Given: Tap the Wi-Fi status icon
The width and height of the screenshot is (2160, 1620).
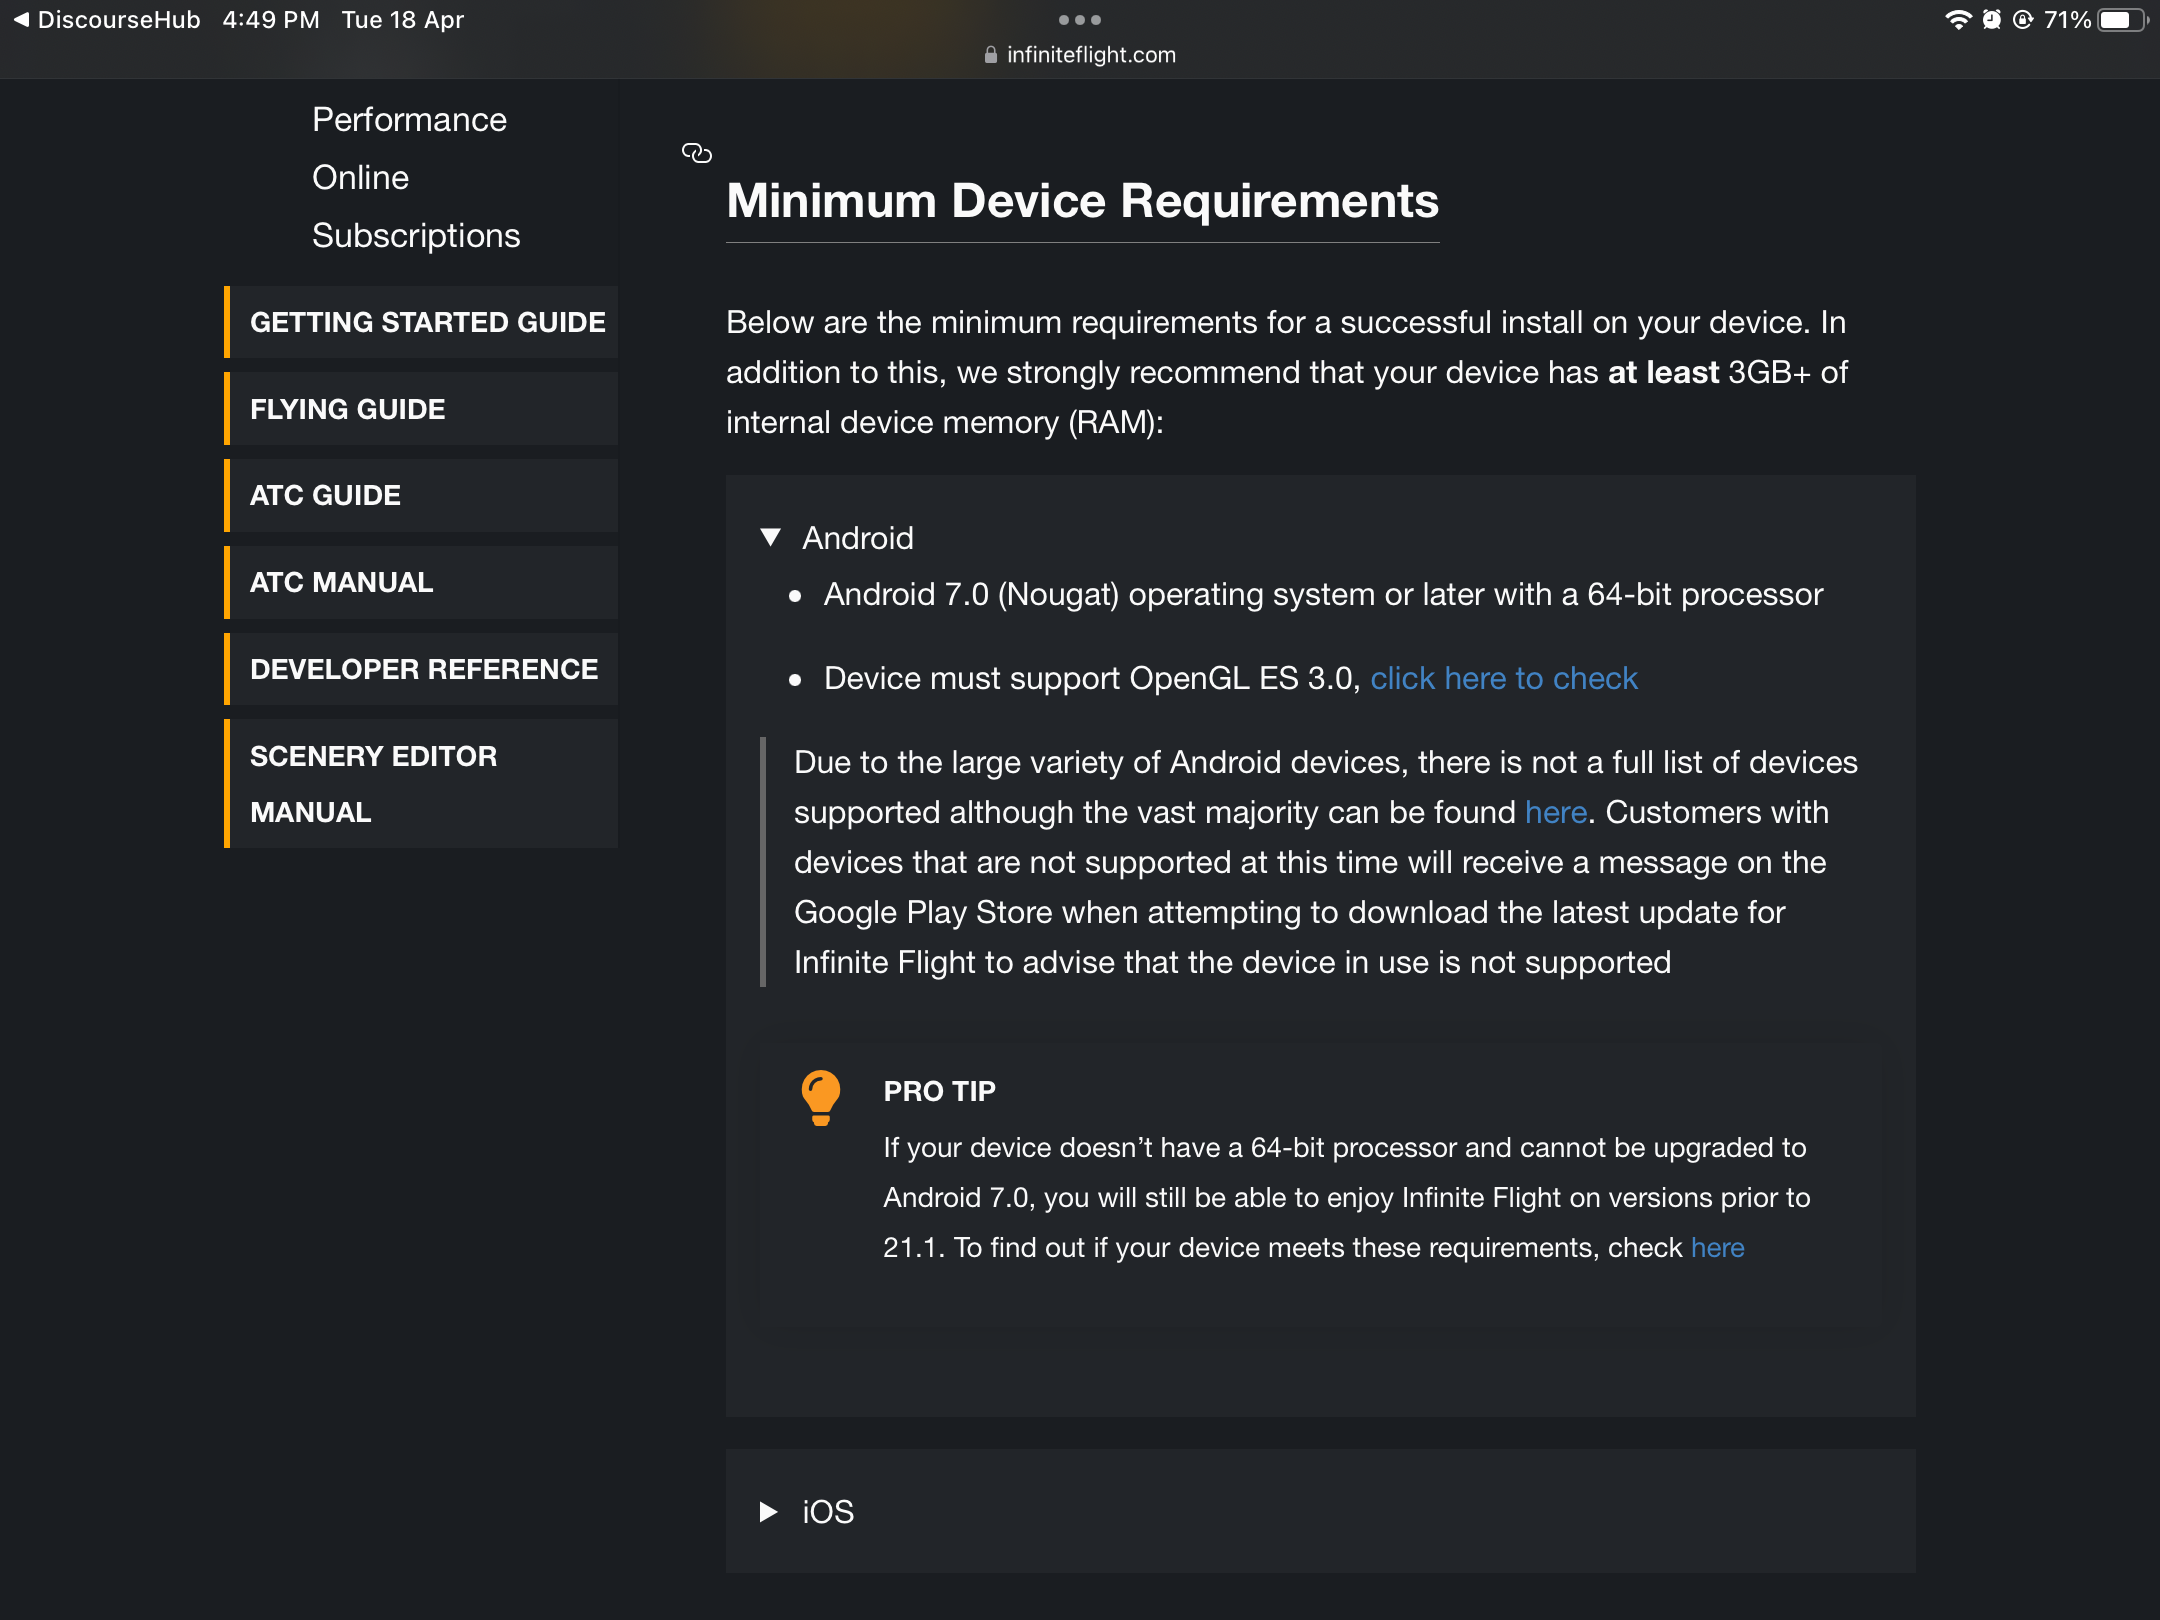Looking at the screenshot, I should (1956, 20).
